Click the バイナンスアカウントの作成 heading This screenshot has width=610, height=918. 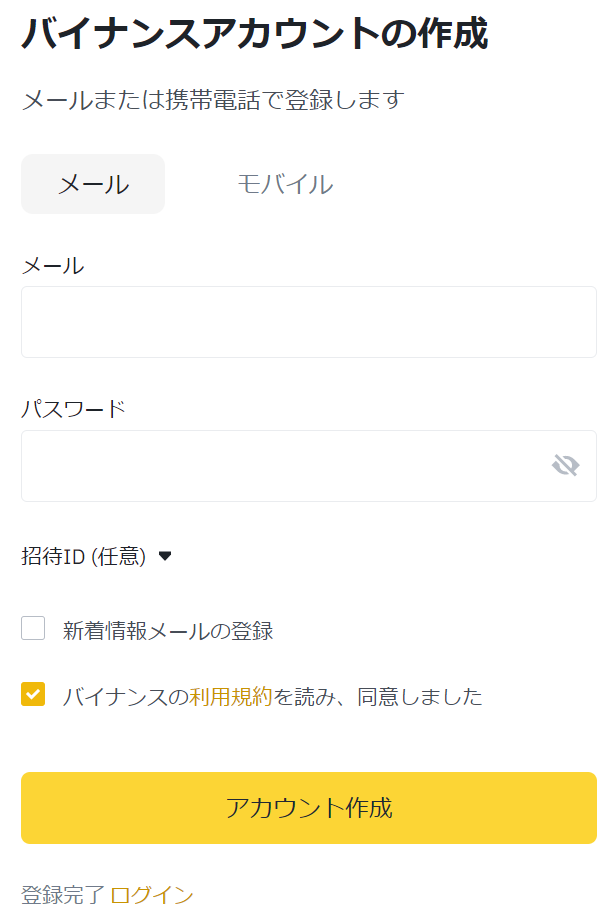coord(255,33)
